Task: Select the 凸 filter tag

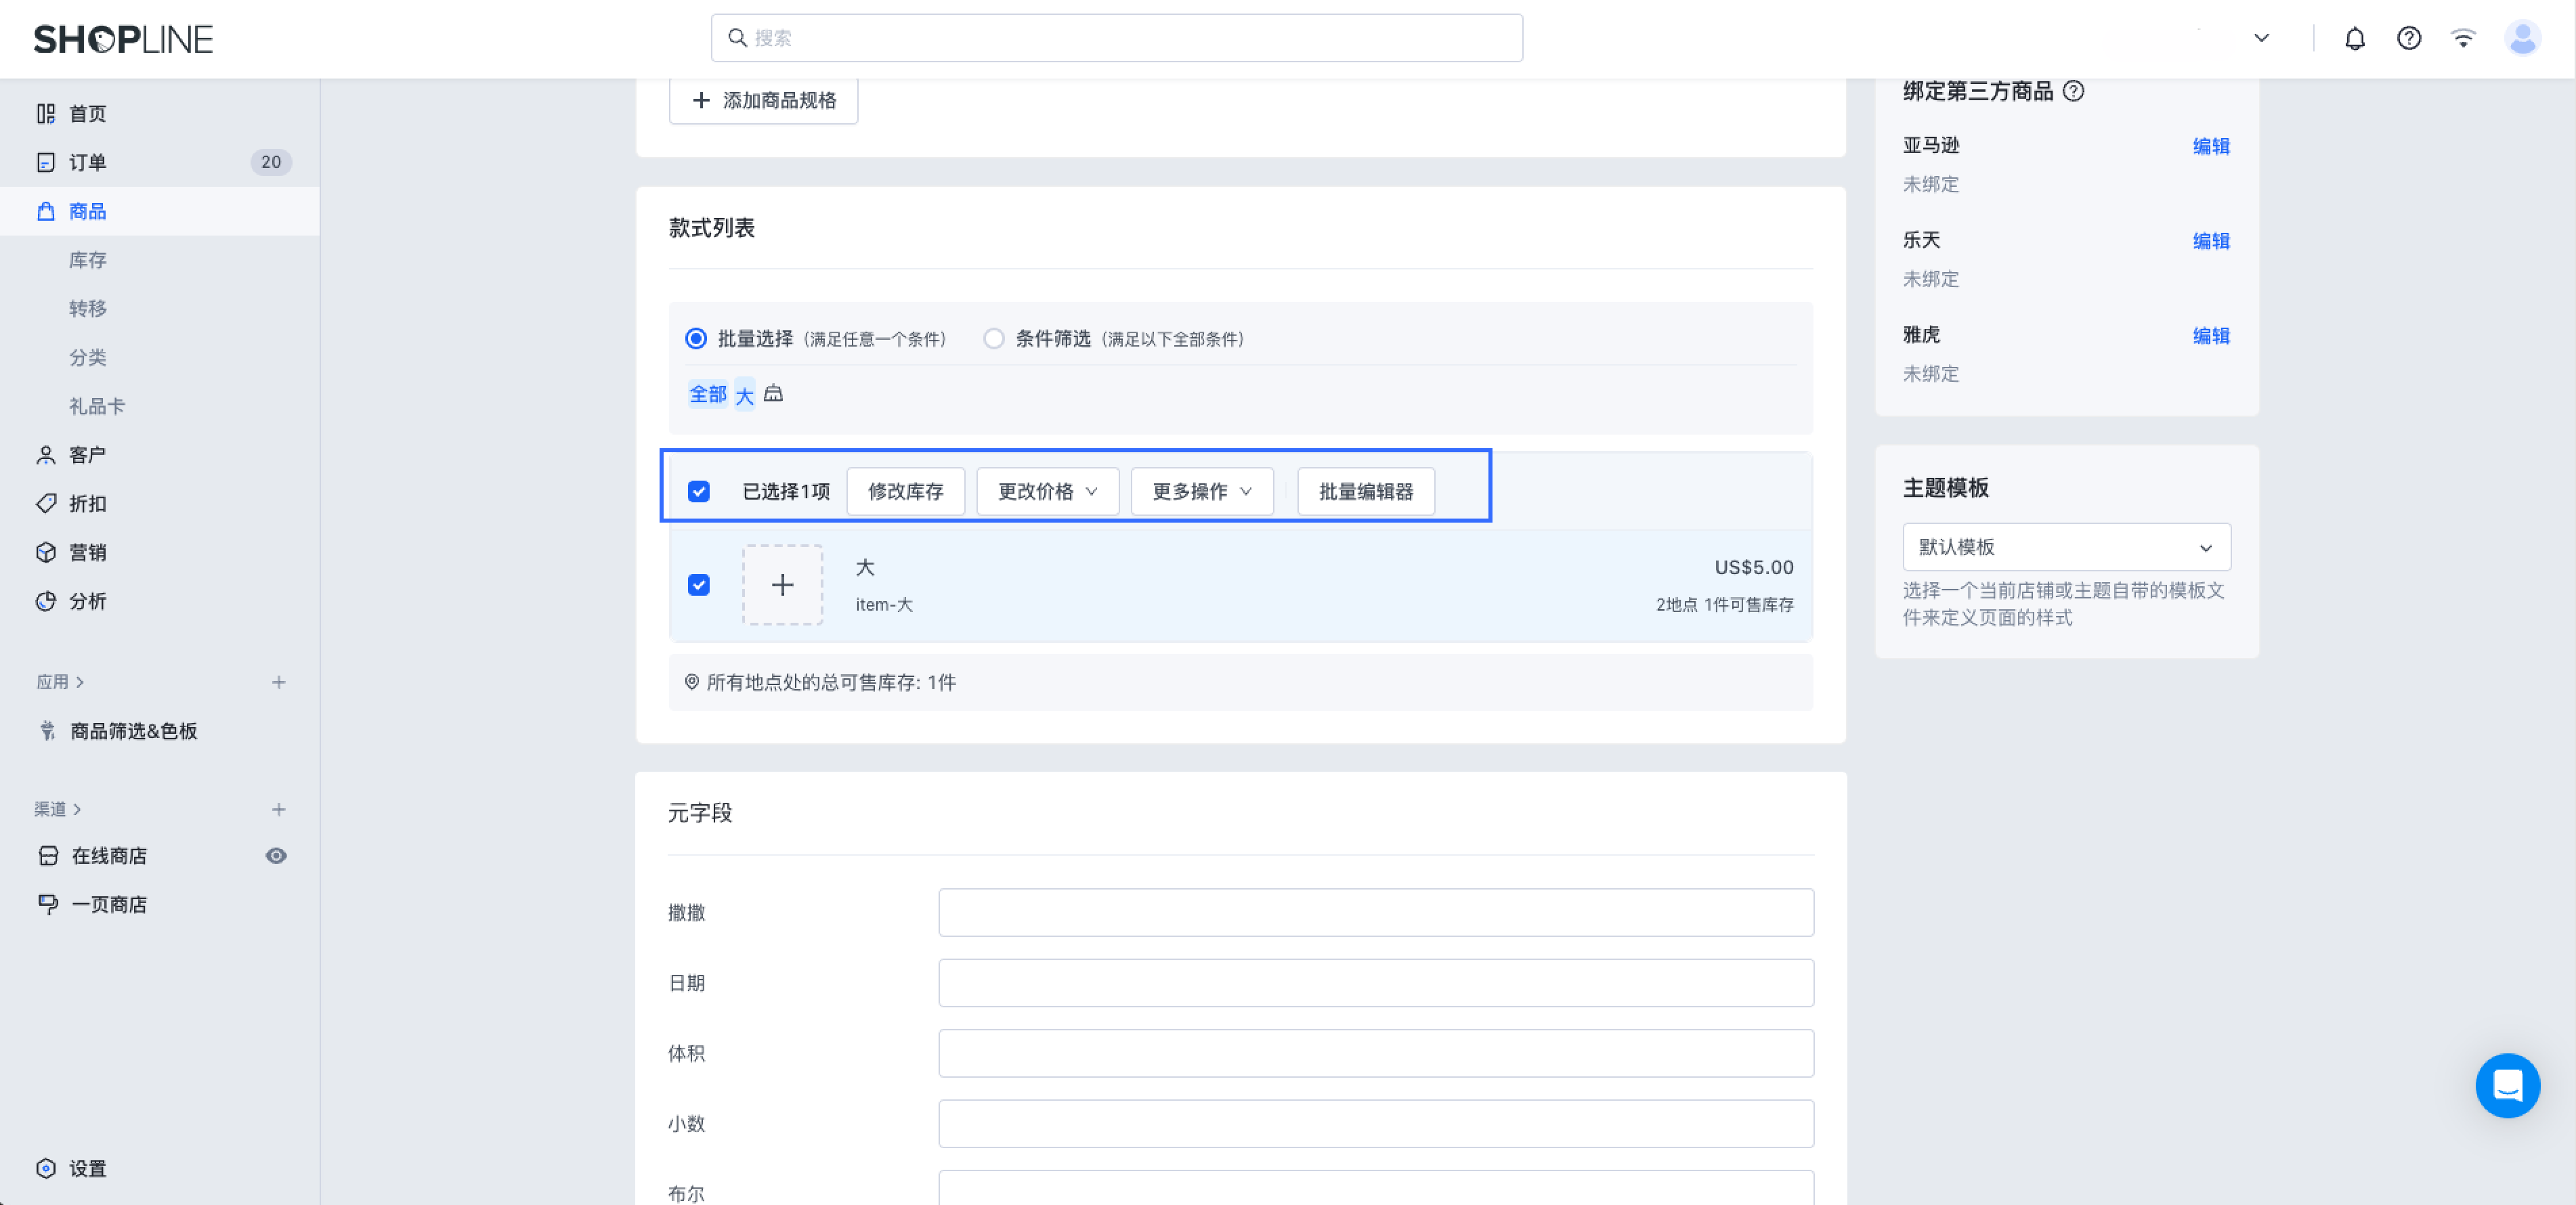Action: tap(773, 394)
